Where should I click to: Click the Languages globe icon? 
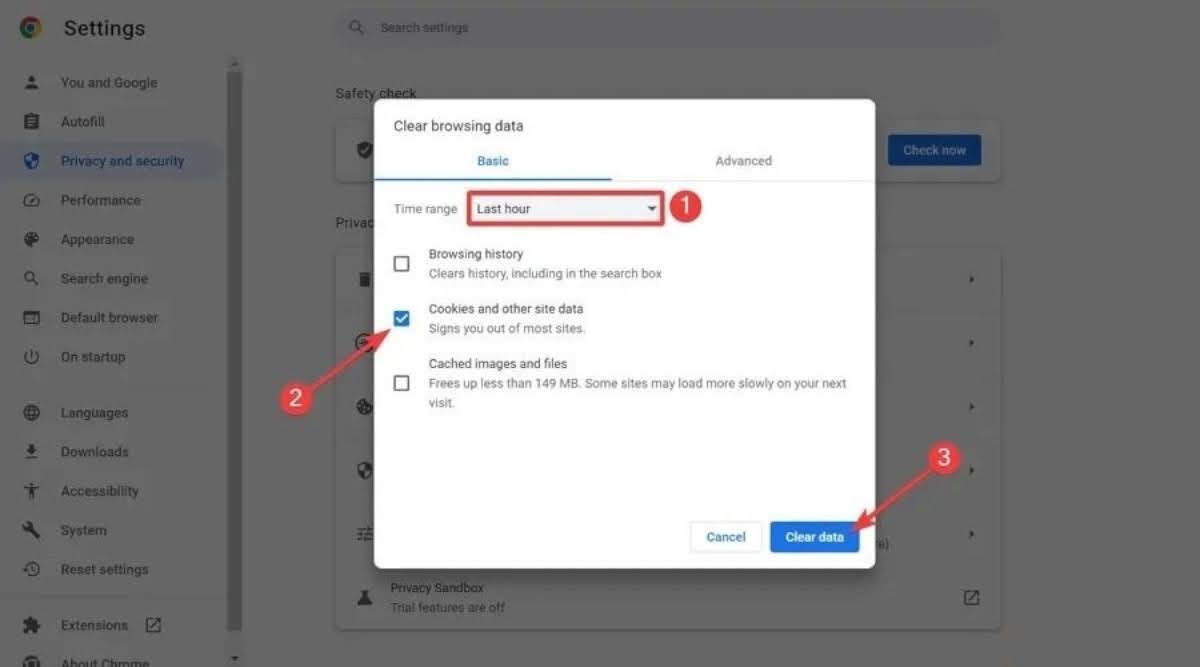point(32,412)
